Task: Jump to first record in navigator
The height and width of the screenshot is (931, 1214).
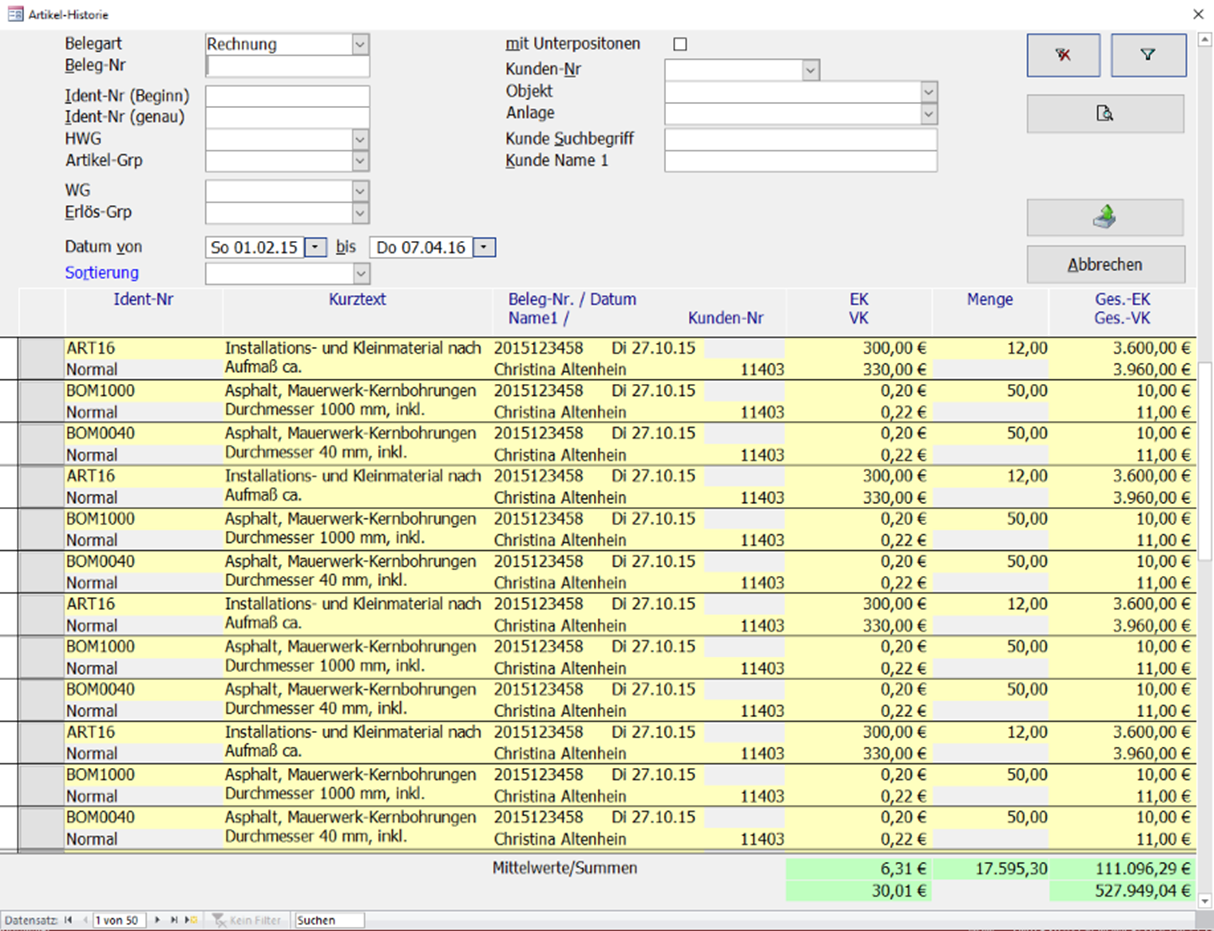Action: (x=69, y=920)
